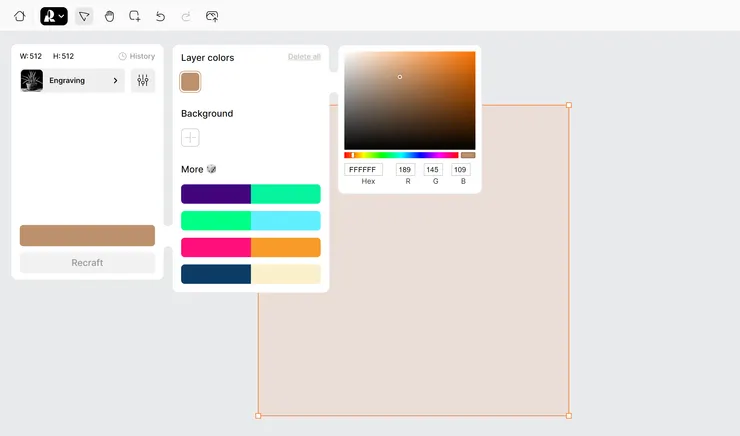Open the History panel
Image resolution: width=740 pixels, height=436 pixels.
tap(136, 56)
